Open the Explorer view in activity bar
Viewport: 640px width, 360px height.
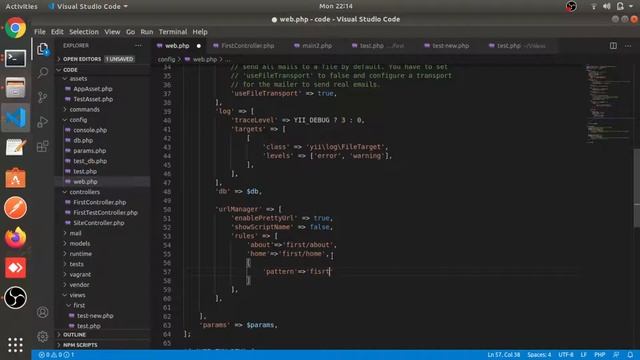tap(43, 50)
